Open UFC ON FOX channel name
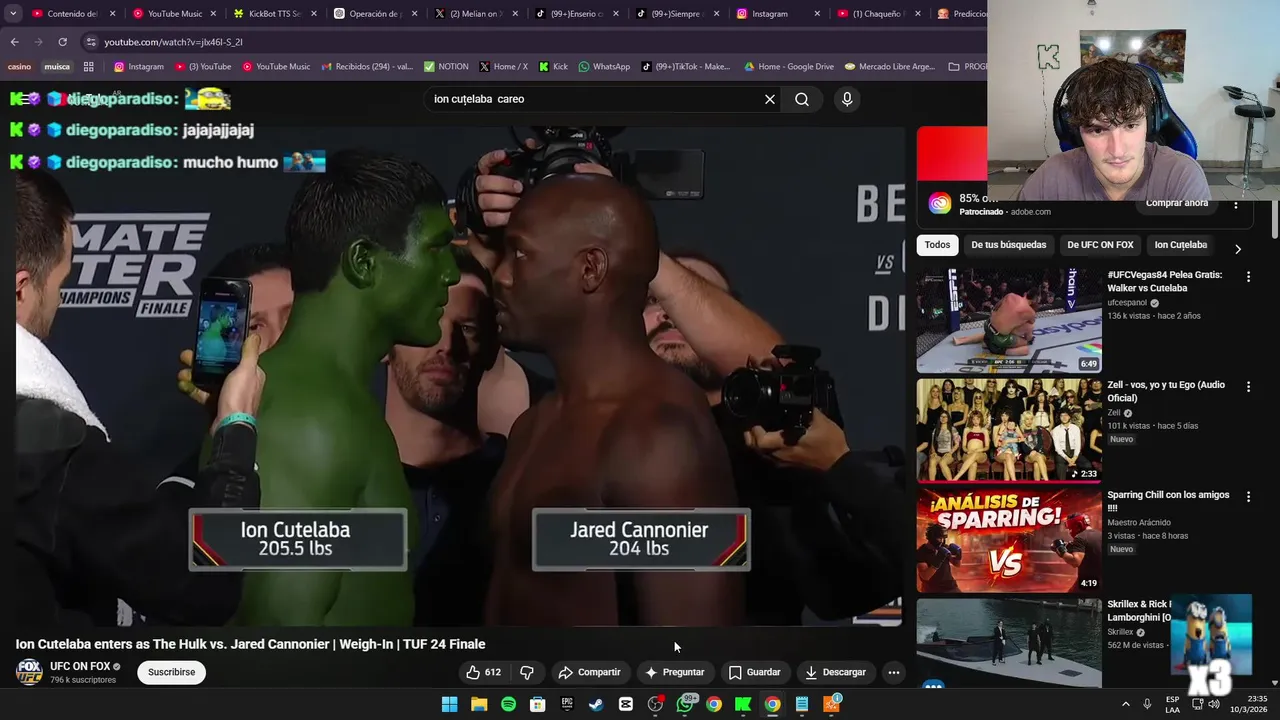1280x720 pixels. (80, 667)
